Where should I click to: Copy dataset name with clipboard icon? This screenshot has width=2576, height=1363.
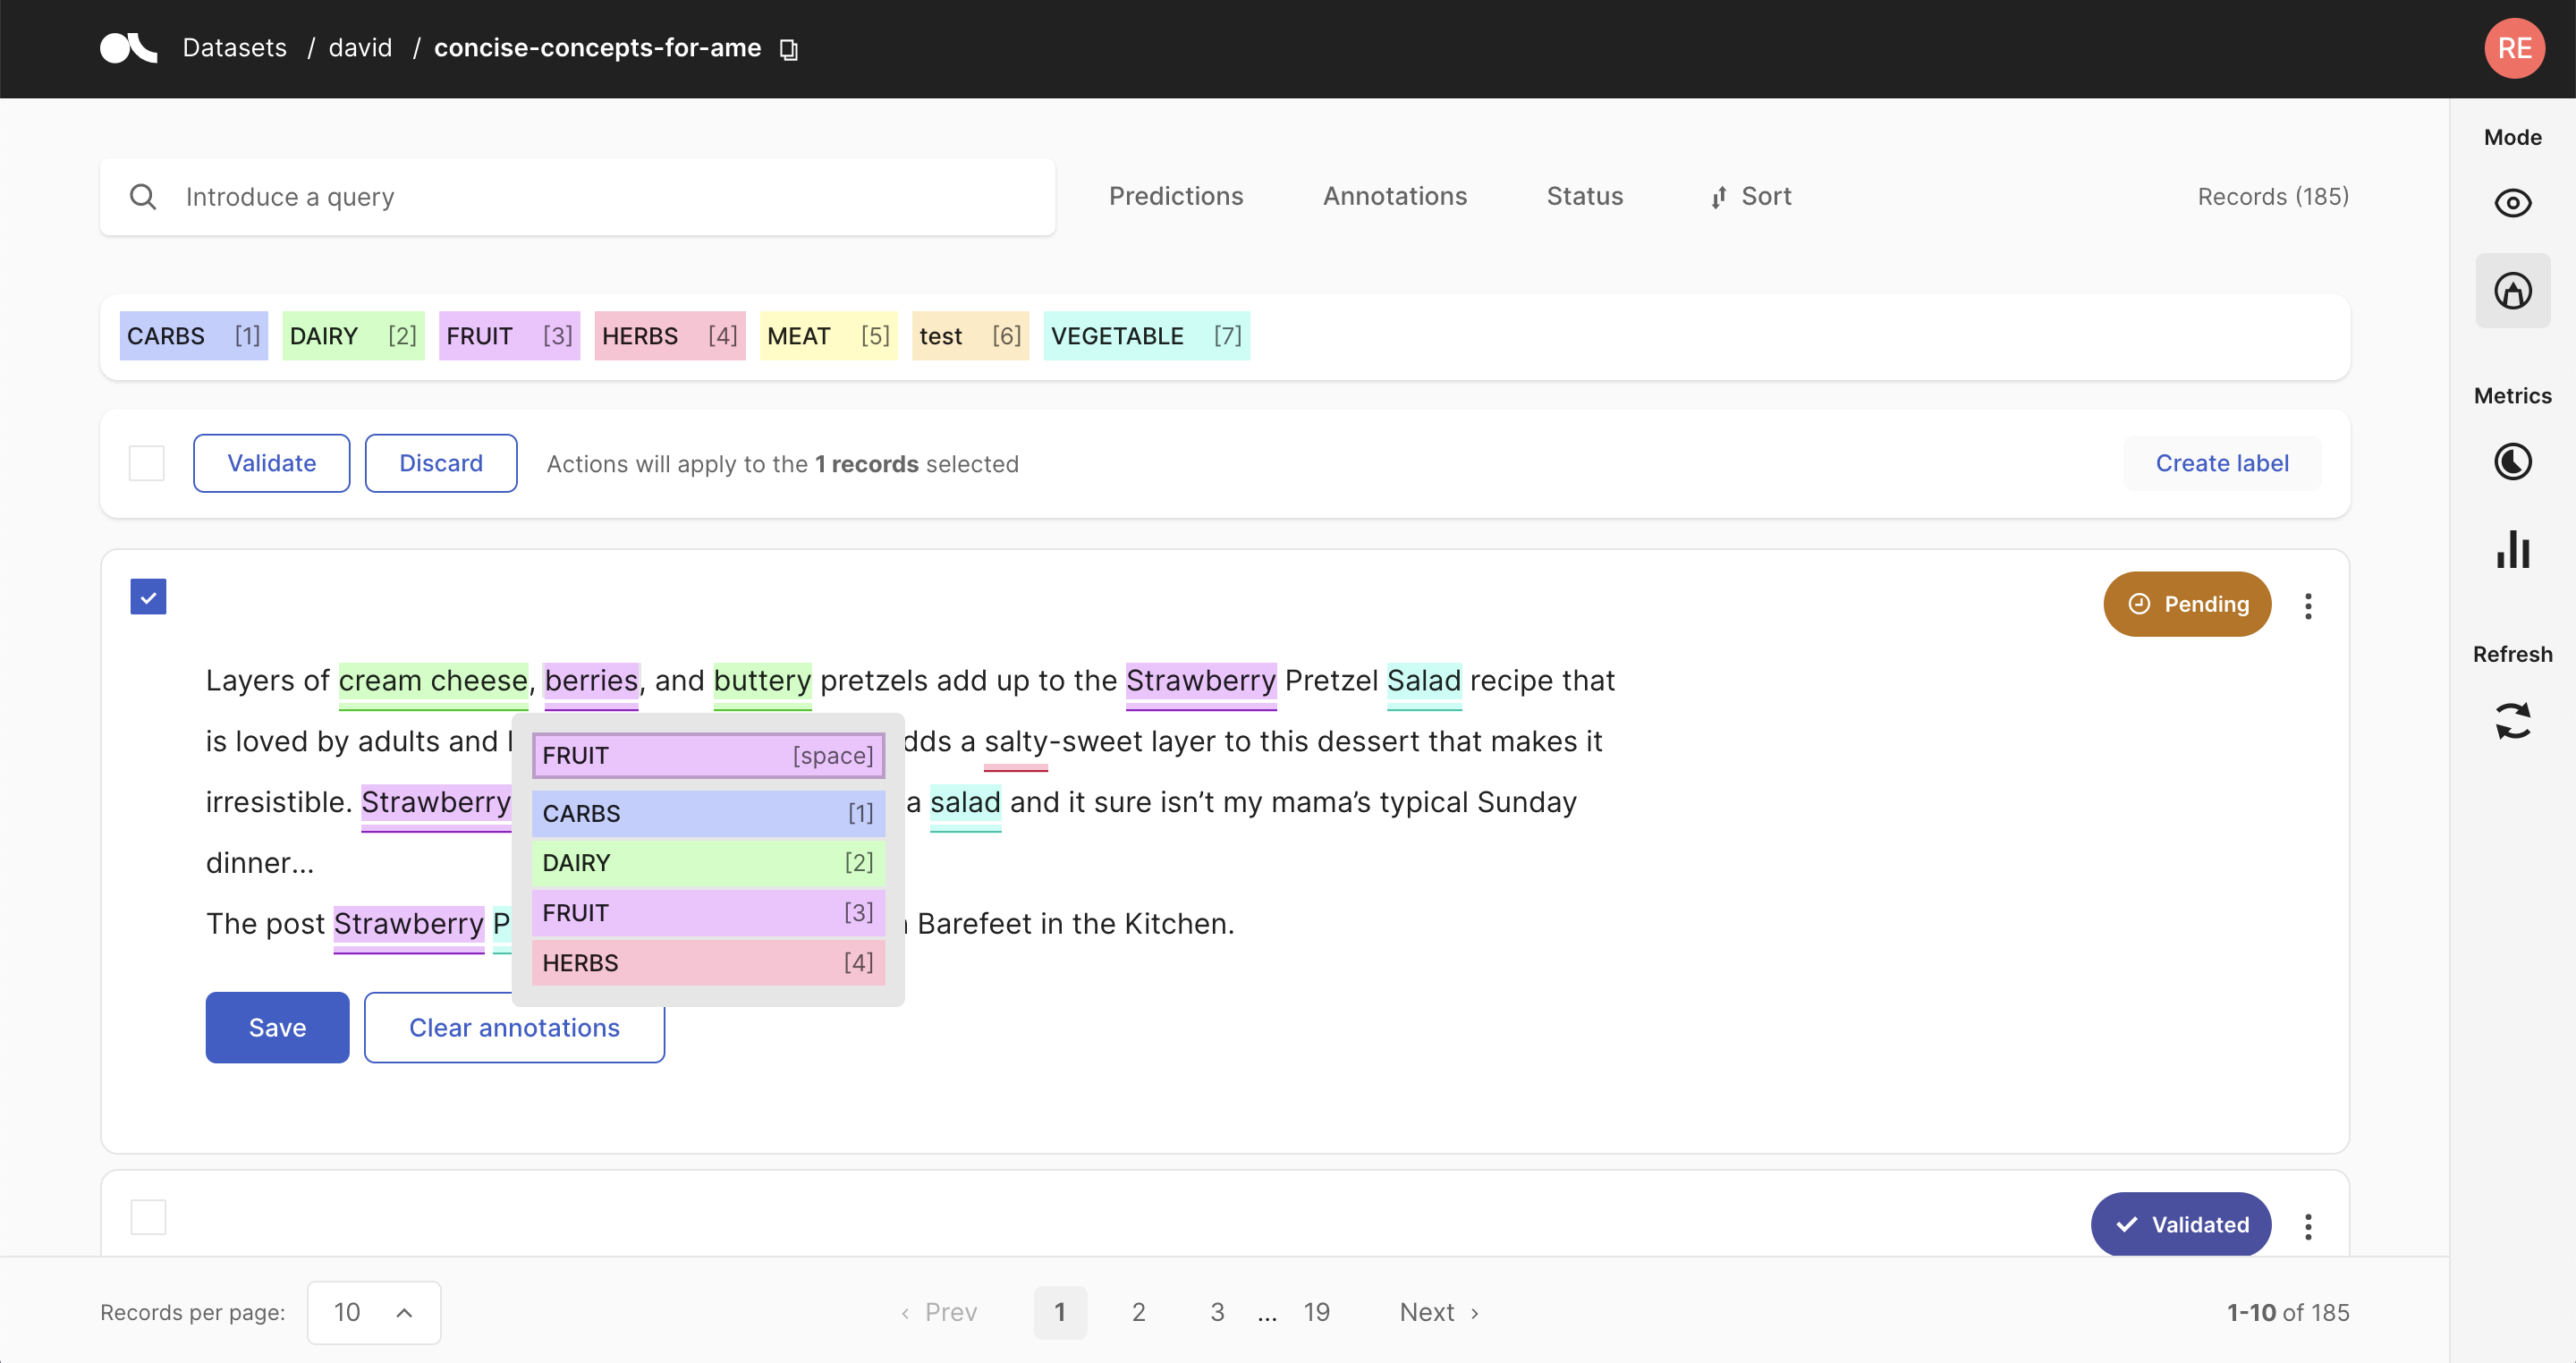[x=789, y=49]
